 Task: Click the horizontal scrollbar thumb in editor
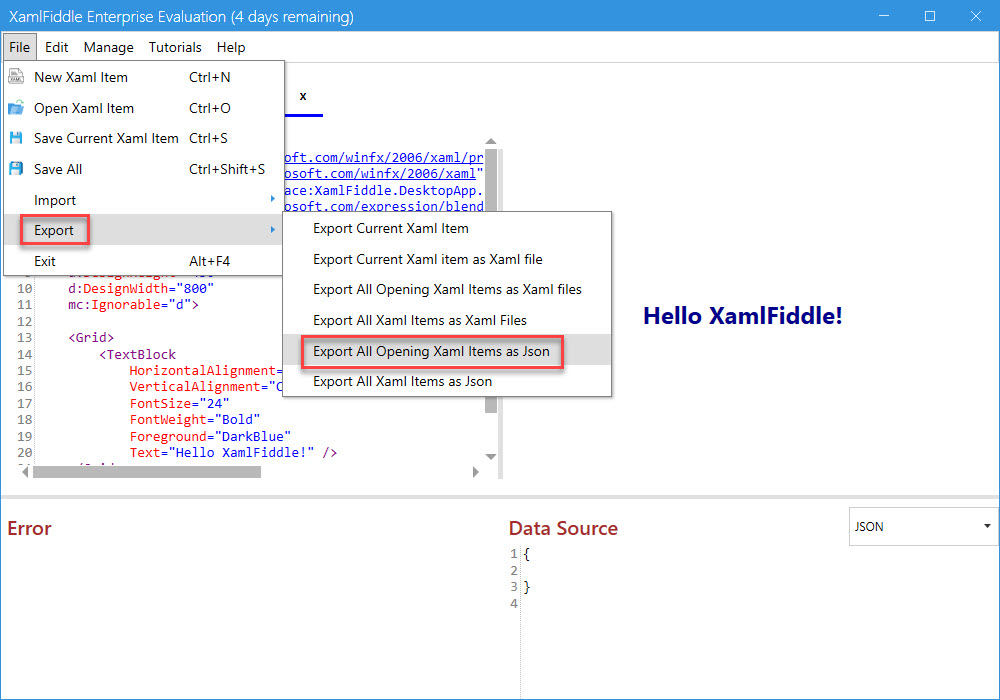pos(147,472)
